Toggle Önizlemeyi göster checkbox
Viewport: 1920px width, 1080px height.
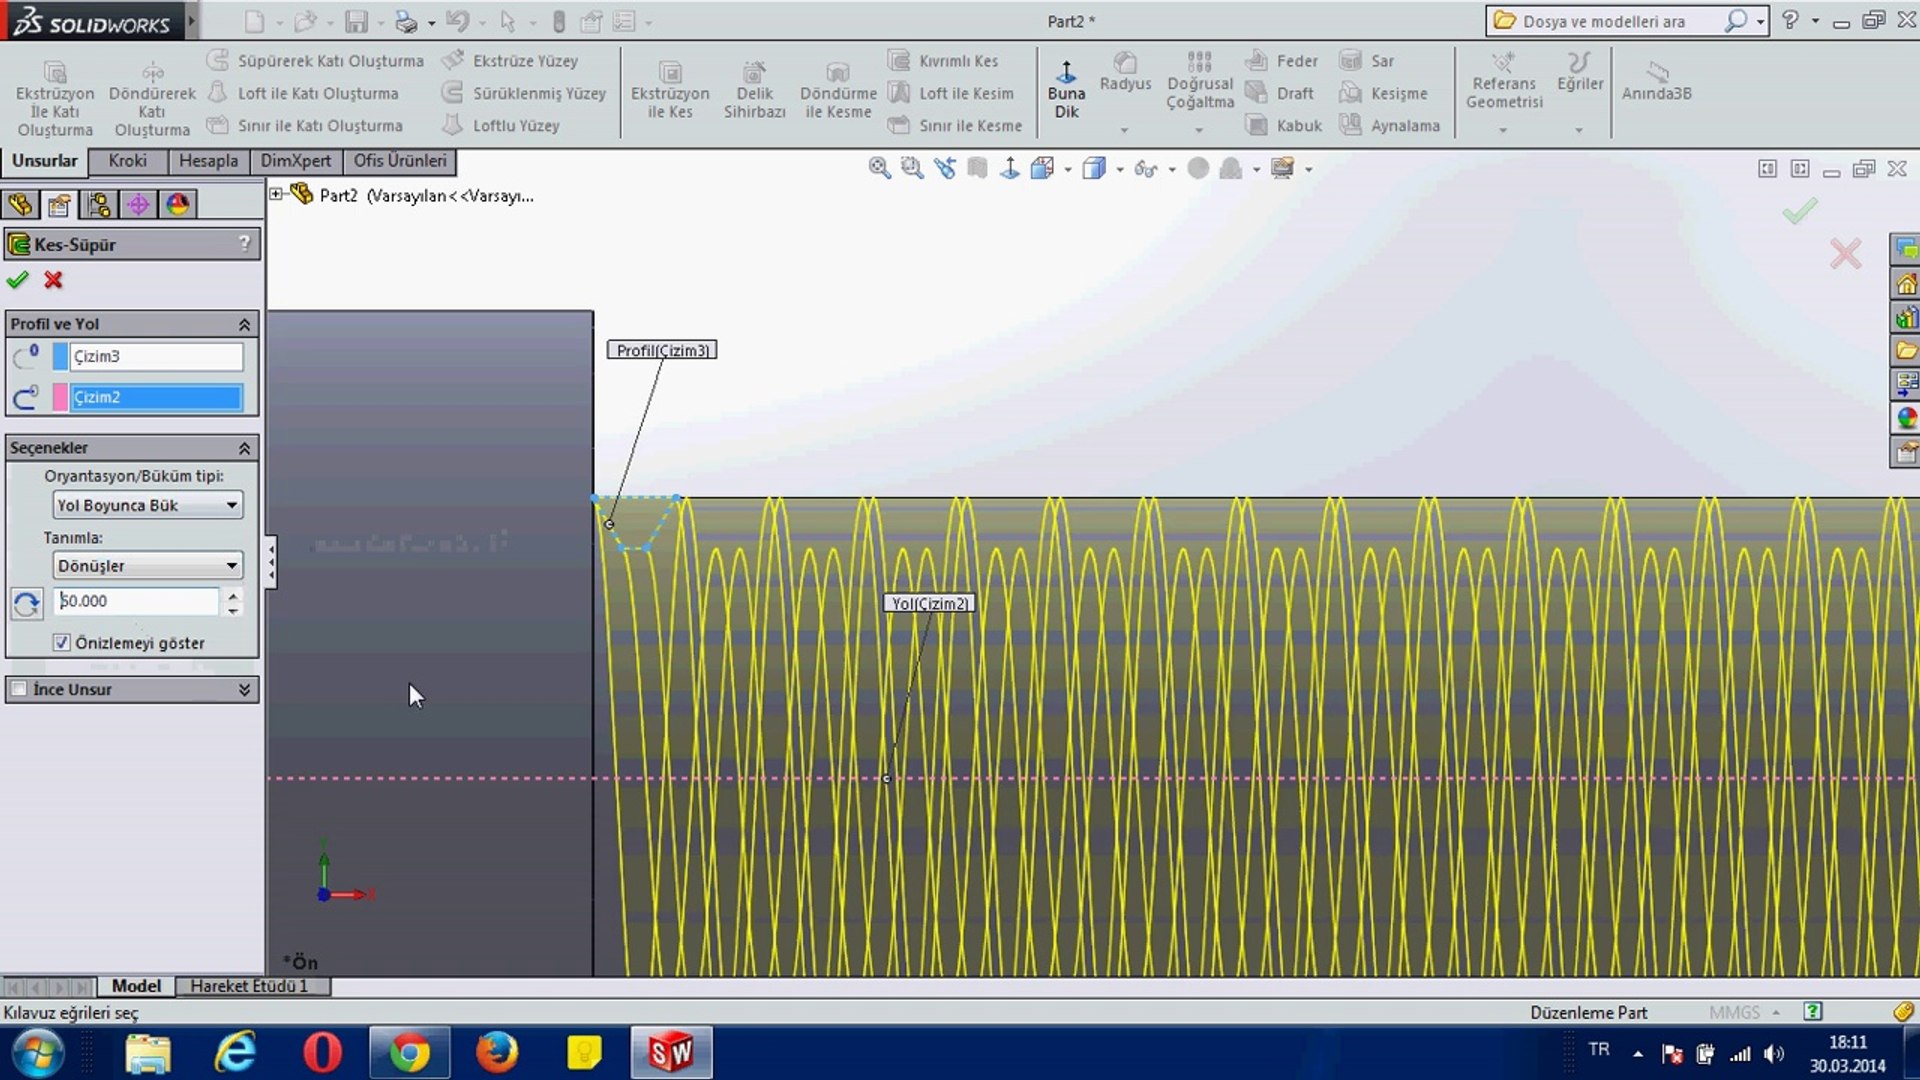coord(62,643)
